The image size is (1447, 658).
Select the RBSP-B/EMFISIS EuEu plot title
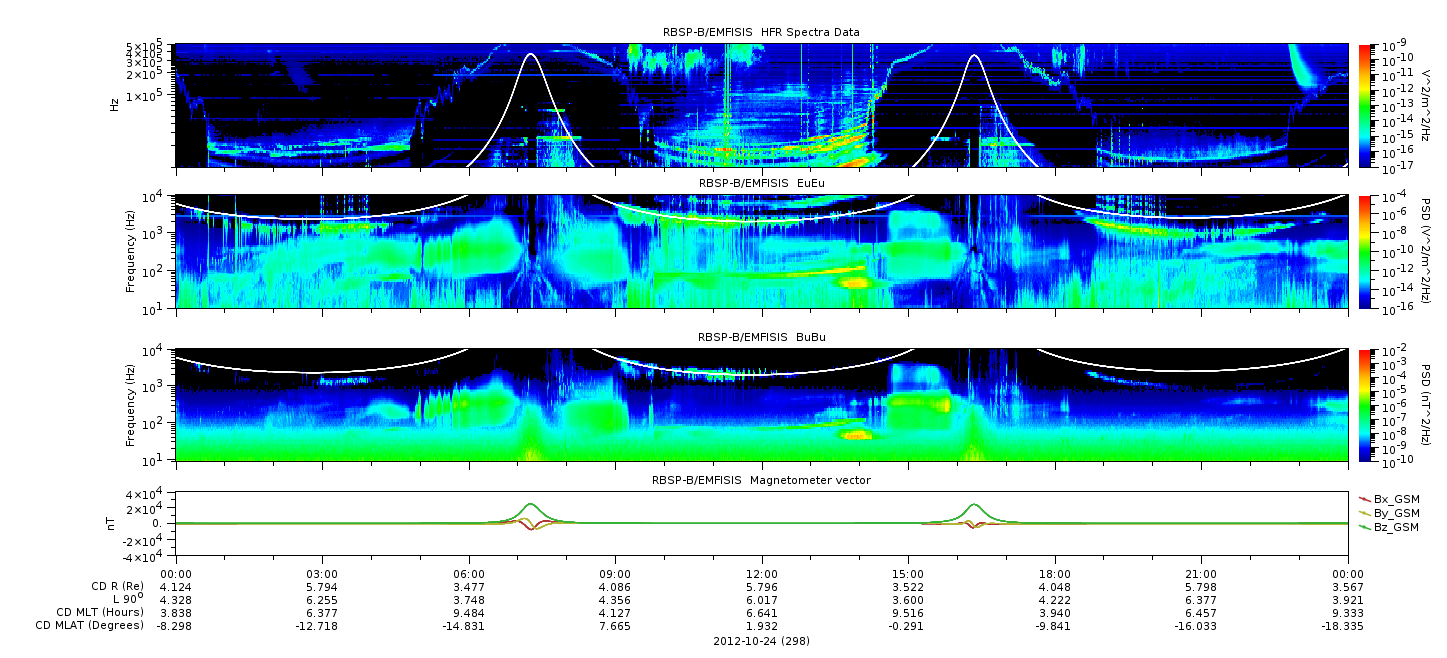[x=761, y=184]
